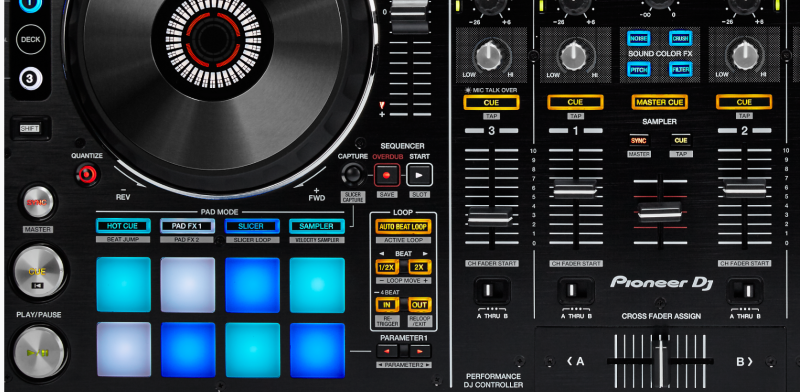Screen dimensions: 800x392
Task: Start the sequencer with the play button
Action: click(419, 175)
